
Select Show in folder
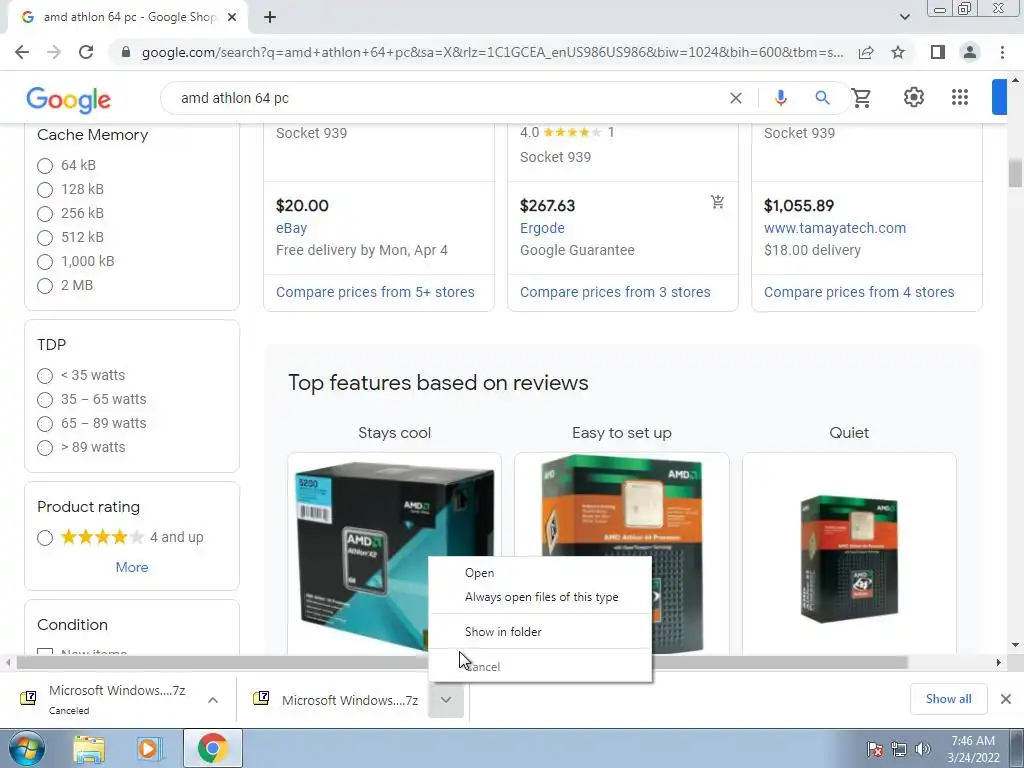pos(540,632)
